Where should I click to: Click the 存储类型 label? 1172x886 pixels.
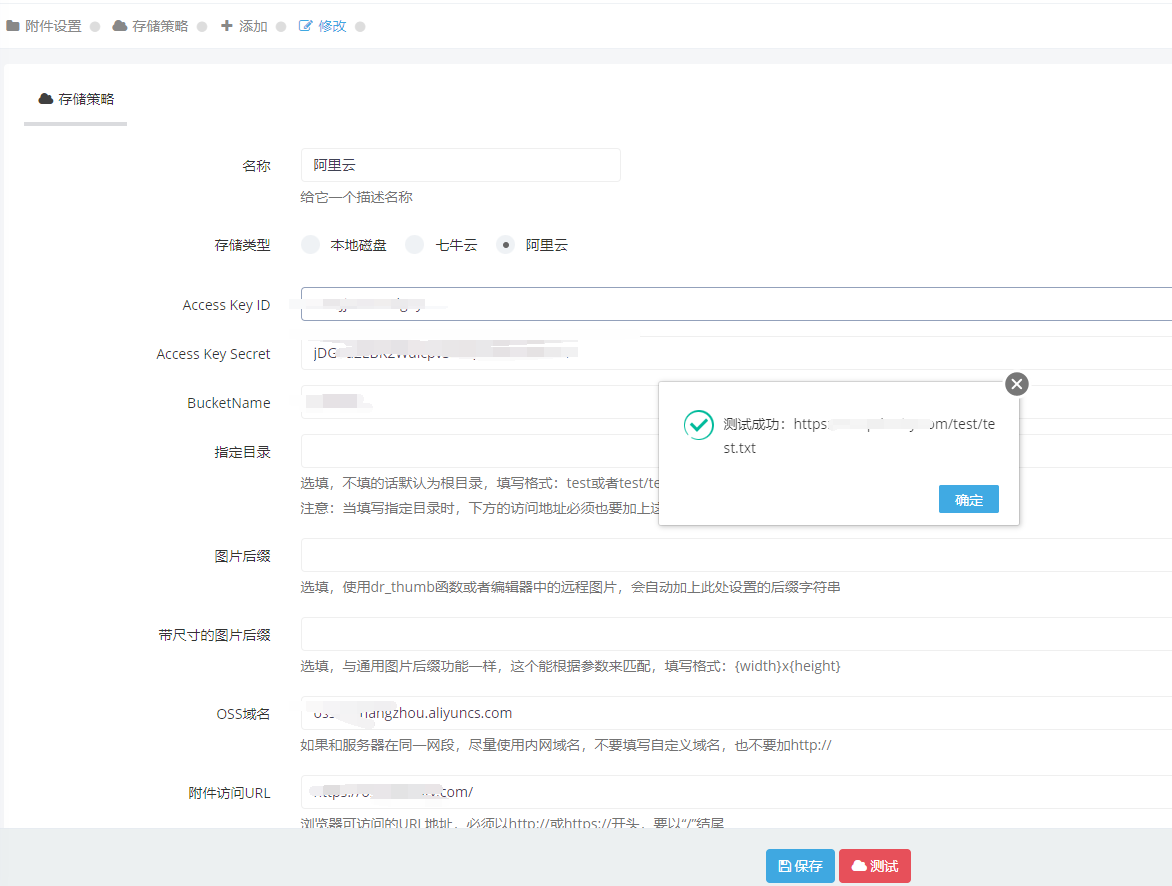[x=242, y=245]
